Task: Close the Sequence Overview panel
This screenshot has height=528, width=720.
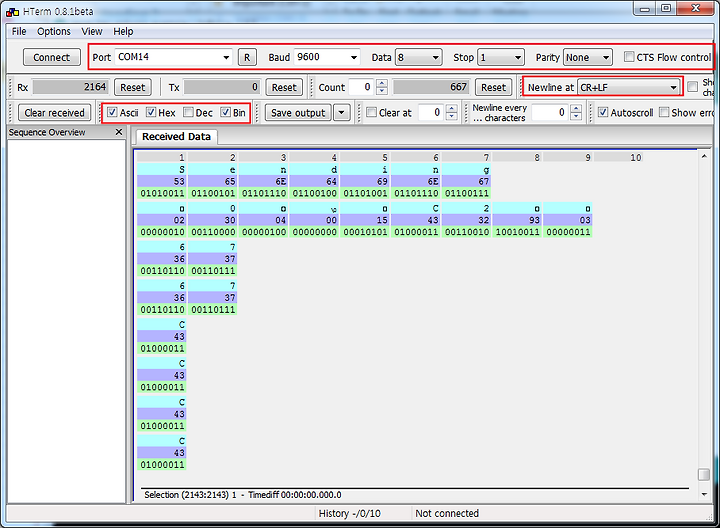Action: pyautogui.click(x=119, y=132)
